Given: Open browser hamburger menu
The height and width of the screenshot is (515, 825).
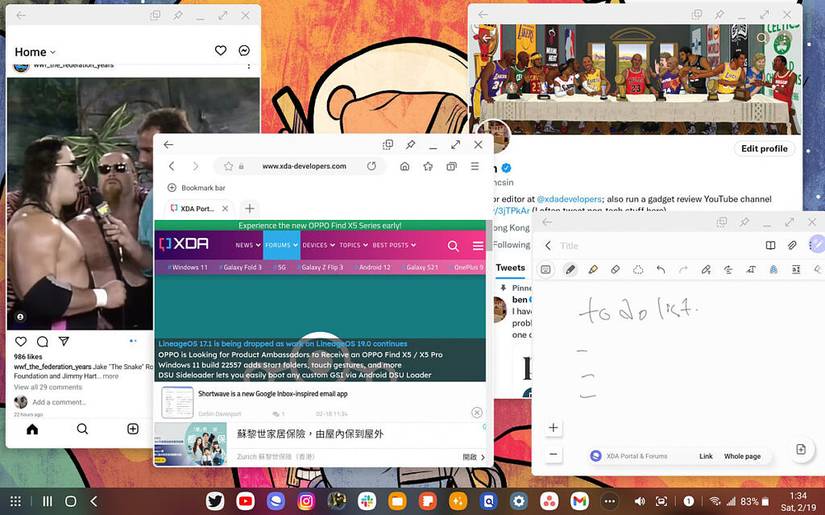Looking at the screenshot, I should (475, 166).
